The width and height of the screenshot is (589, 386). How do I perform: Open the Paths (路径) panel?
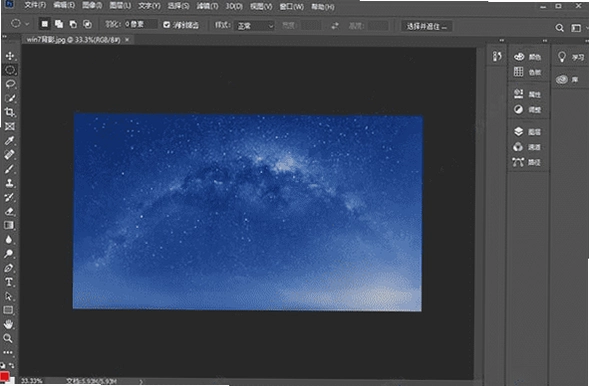[527, 162]
